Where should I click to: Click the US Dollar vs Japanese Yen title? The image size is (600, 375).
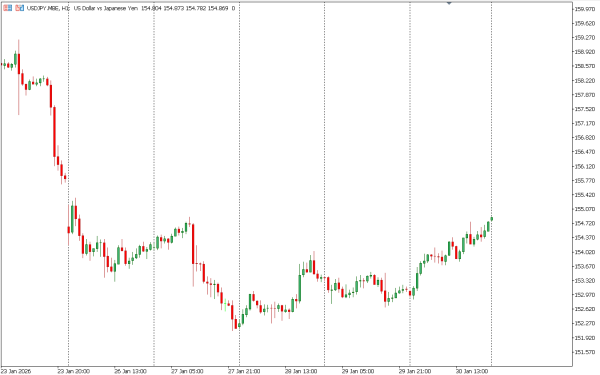[106, 8]
